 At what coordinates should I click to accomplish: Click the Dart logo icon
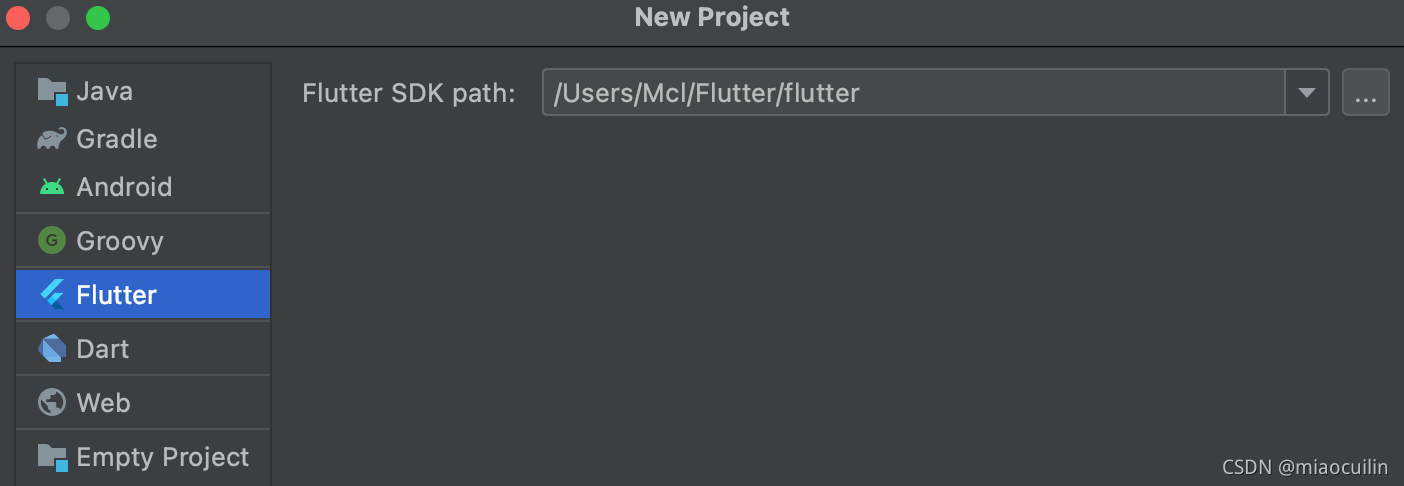[52, 349]
